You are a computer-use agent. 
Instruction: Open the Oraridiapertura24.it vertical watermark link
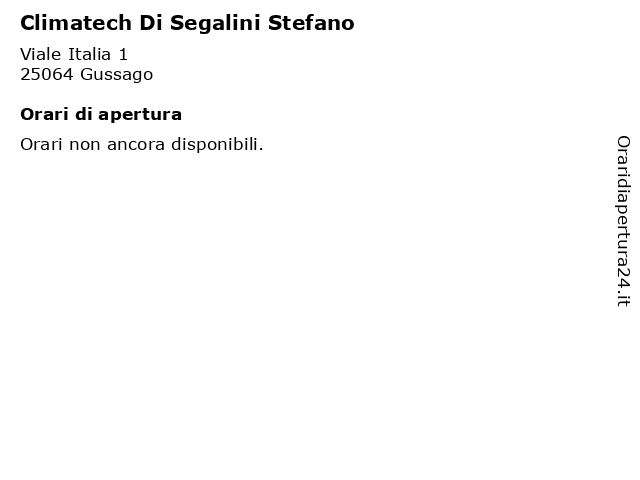623,221
